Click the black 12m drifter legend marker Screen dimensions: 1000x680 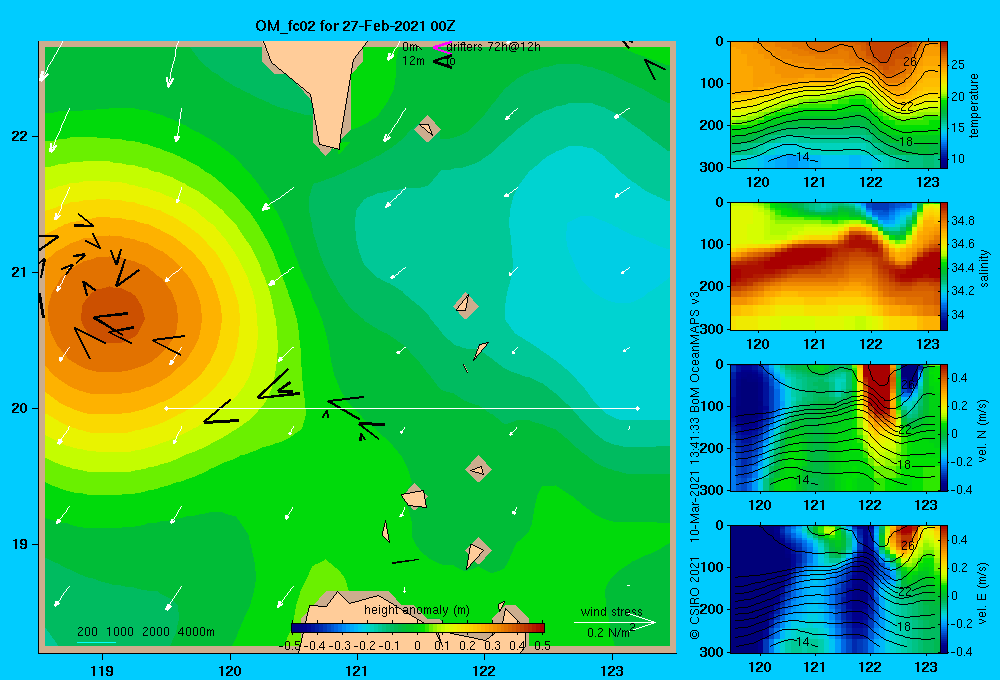coord(443,61)
